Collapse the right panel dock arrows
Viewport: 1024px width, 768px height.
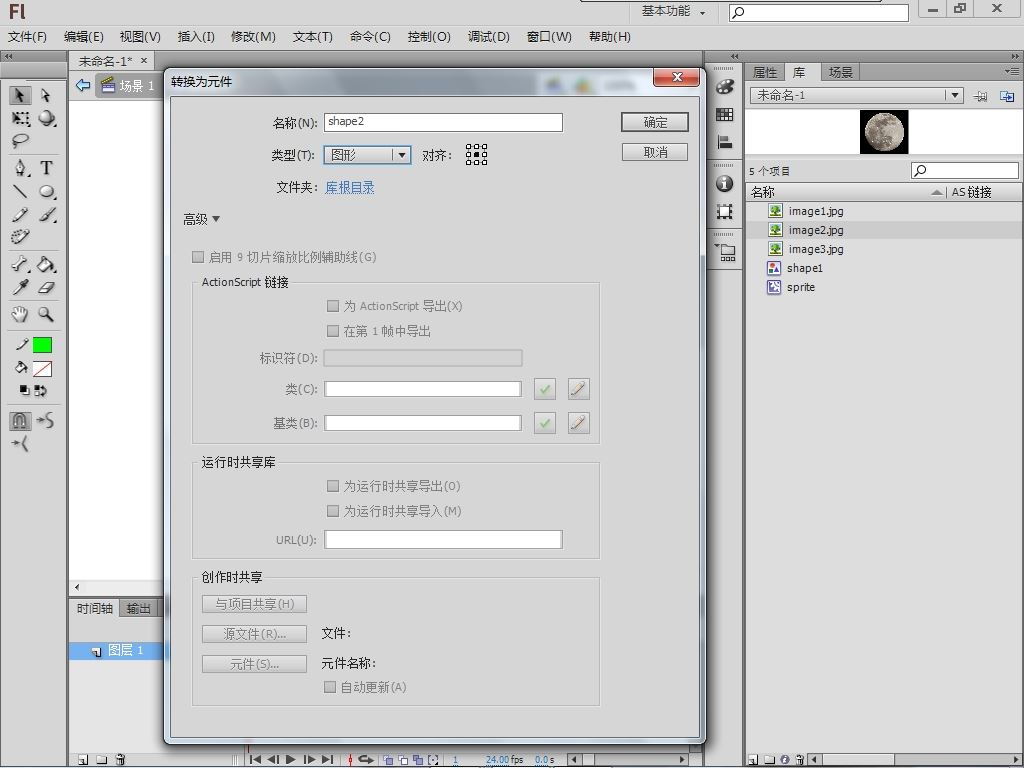[x=1014, y=56]
